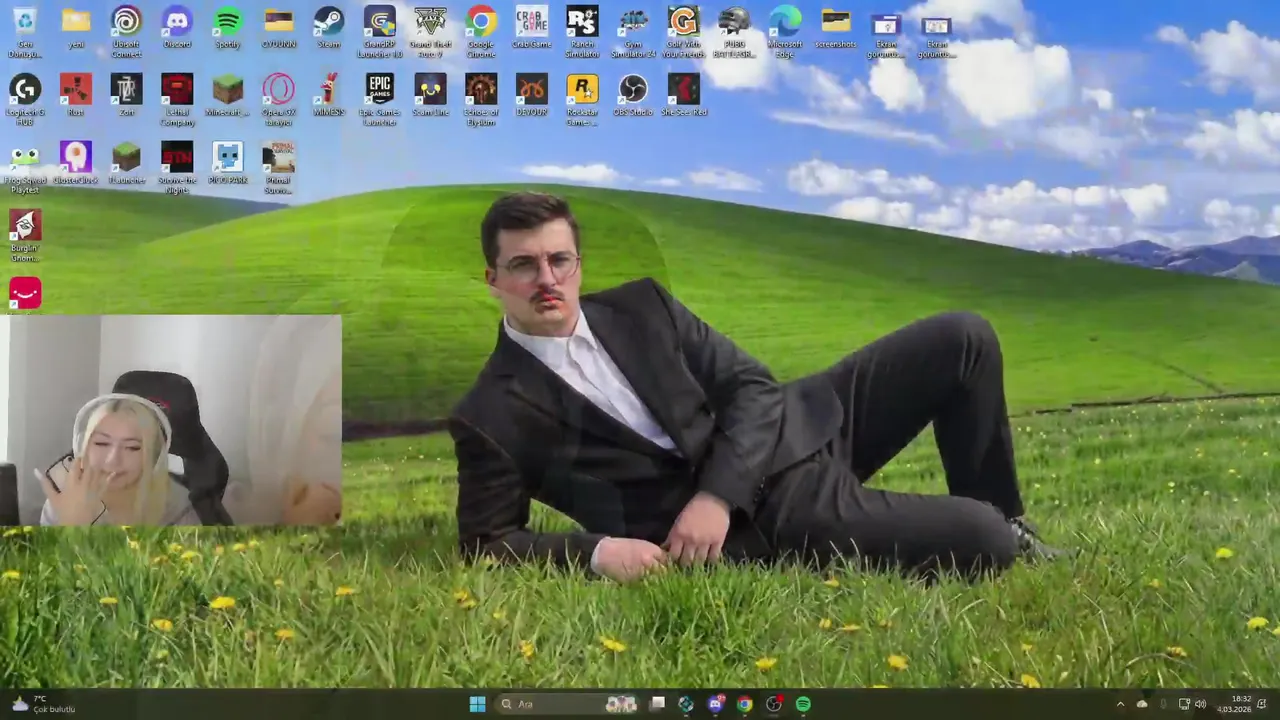Open Opera GX browser shortcut

[279, 100]
